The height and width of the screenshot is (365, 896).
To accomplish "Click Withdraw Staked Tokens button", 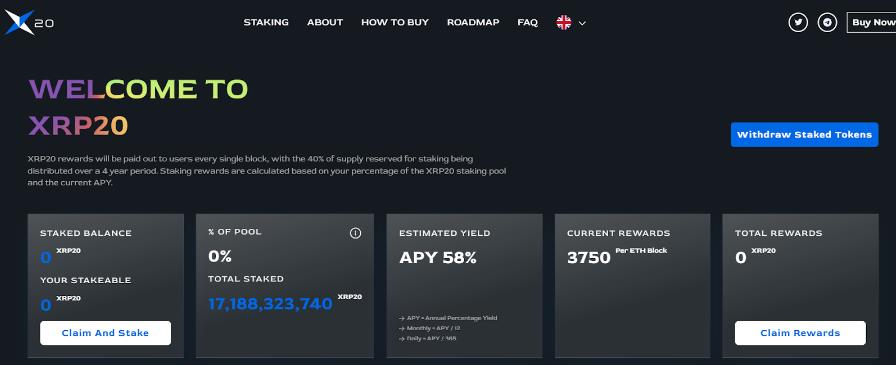I will pos(804,135).
